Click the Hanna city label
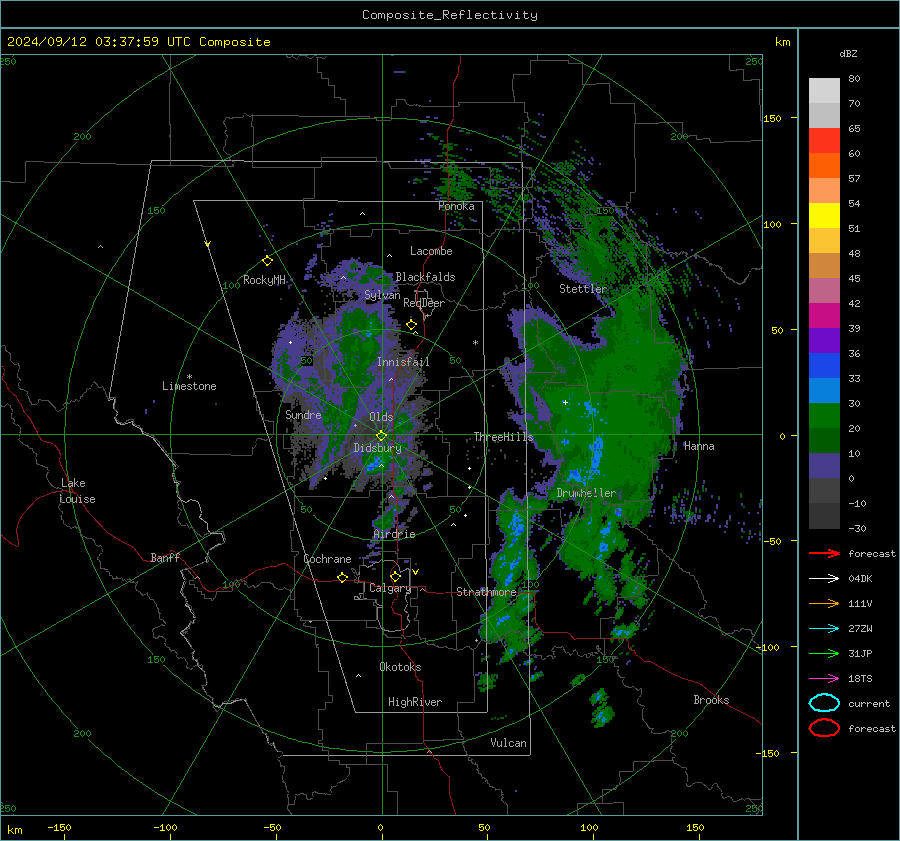 click(x=699, y=446)
